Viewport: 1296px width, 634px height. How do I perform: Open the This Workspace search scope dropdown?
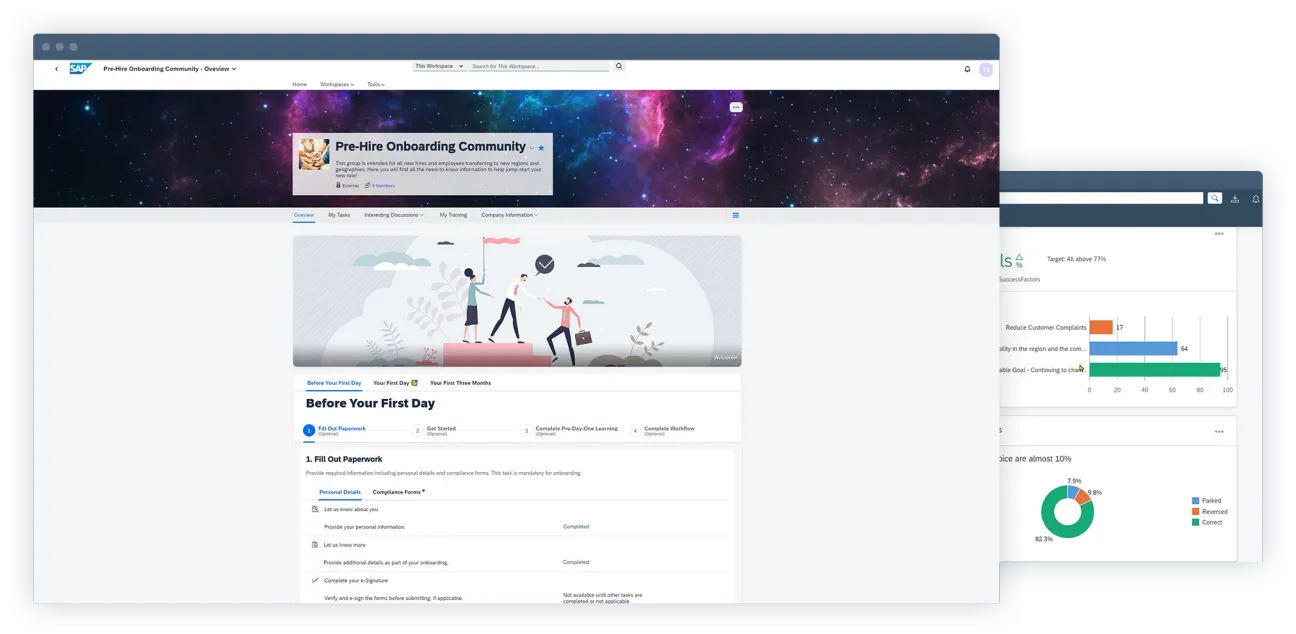coord(440,66)
